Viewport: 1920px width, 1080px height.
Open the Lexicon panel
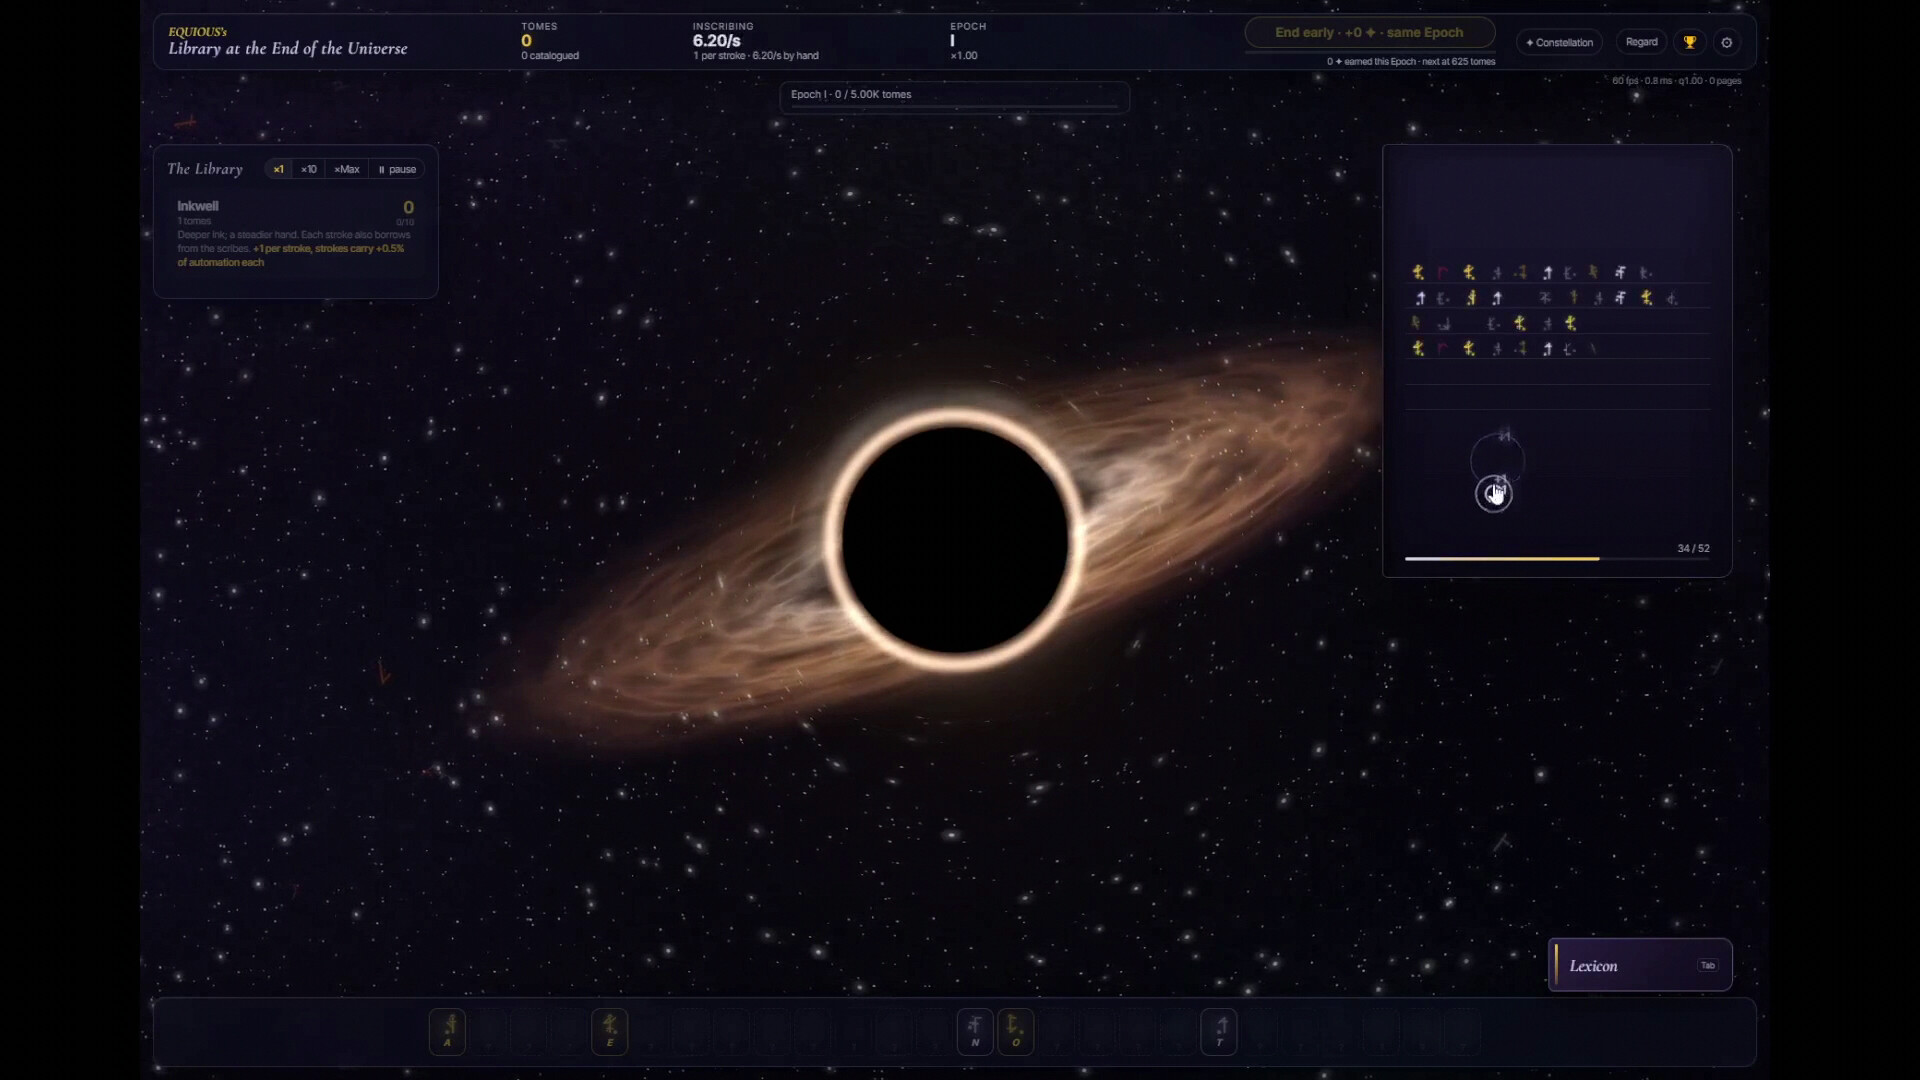click(x=1640, y=965)
